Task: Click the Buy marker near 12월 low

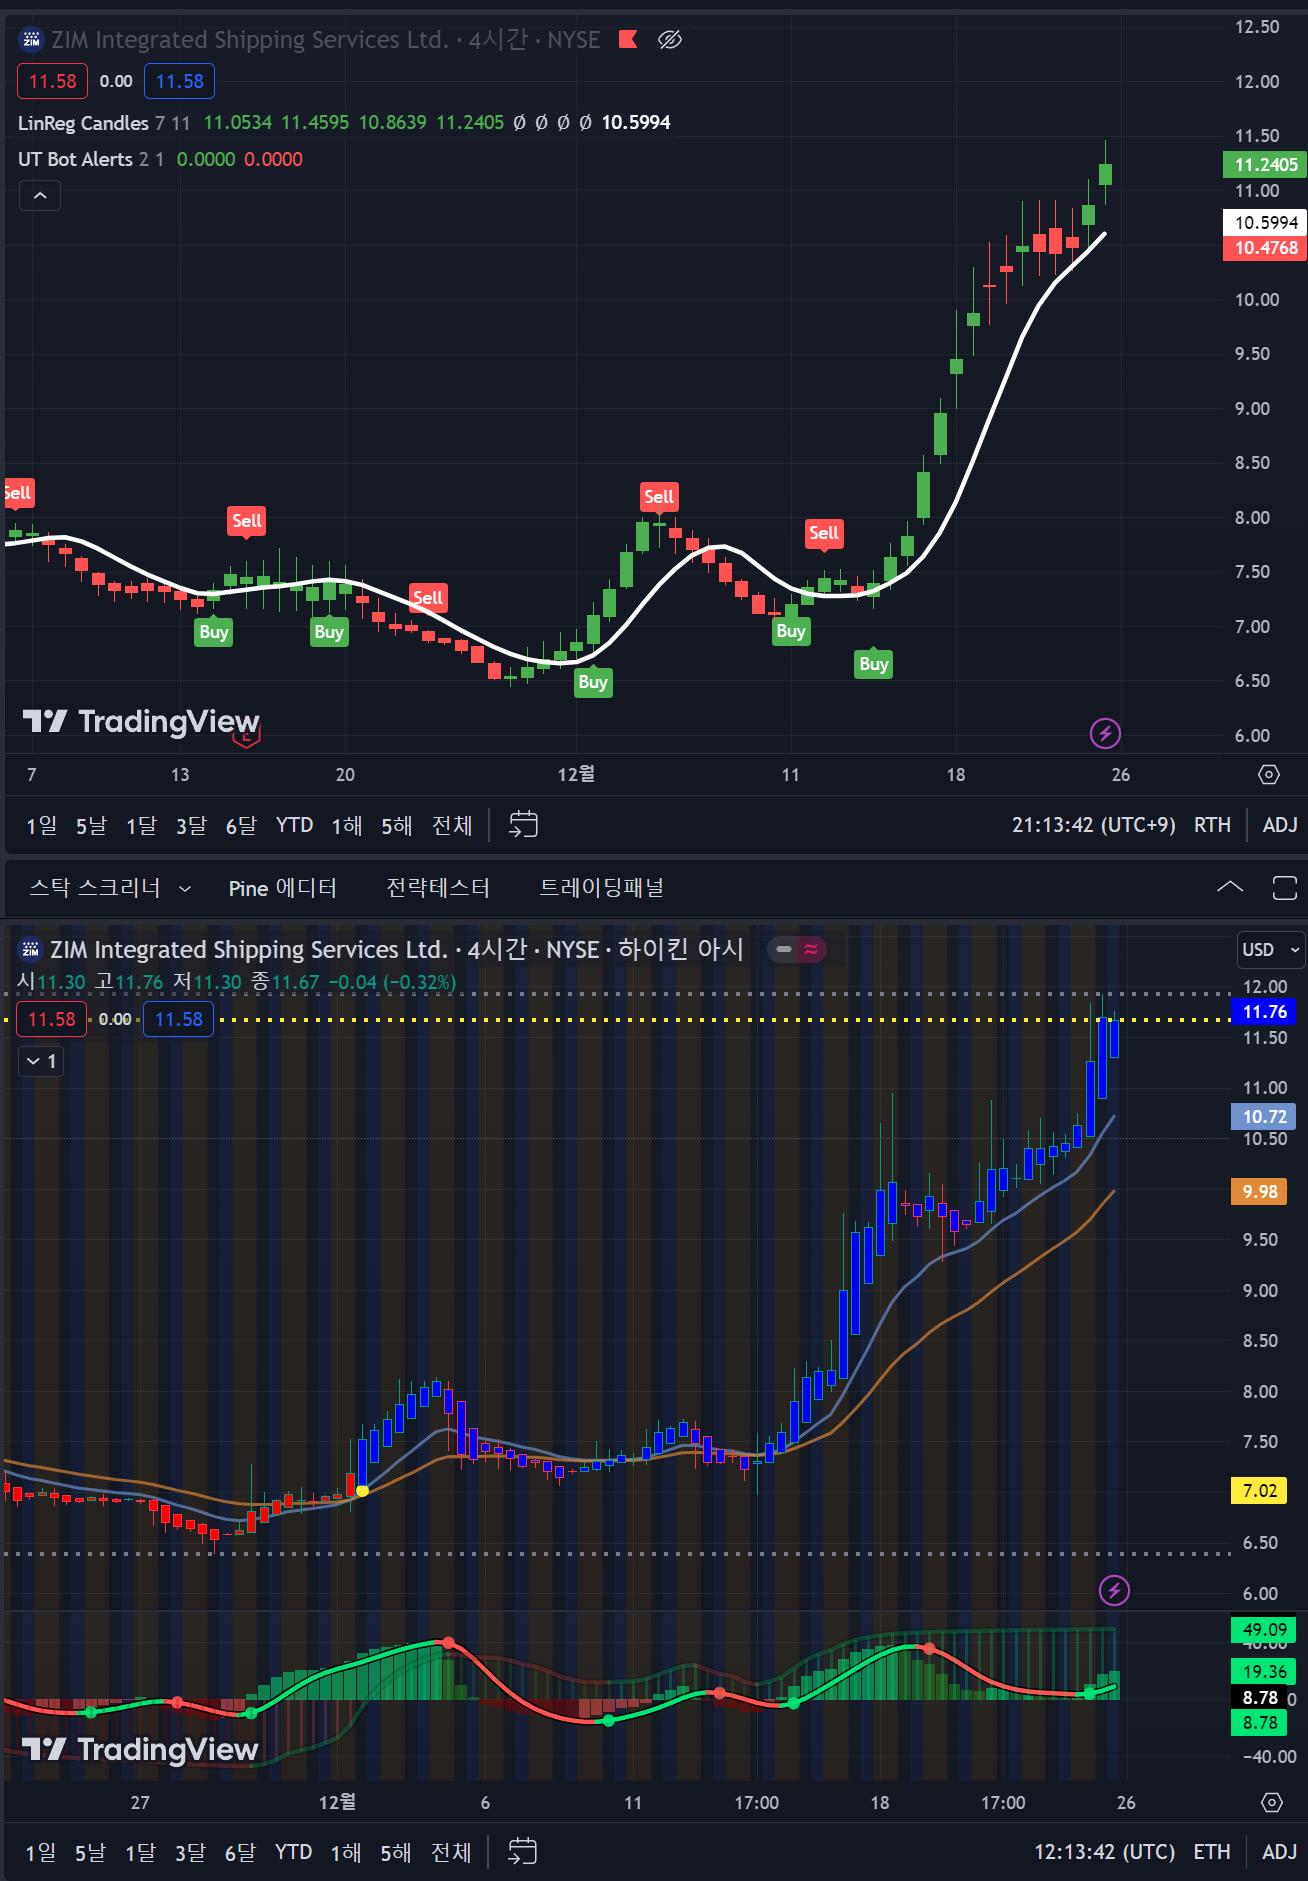Action: pos(593,682)
